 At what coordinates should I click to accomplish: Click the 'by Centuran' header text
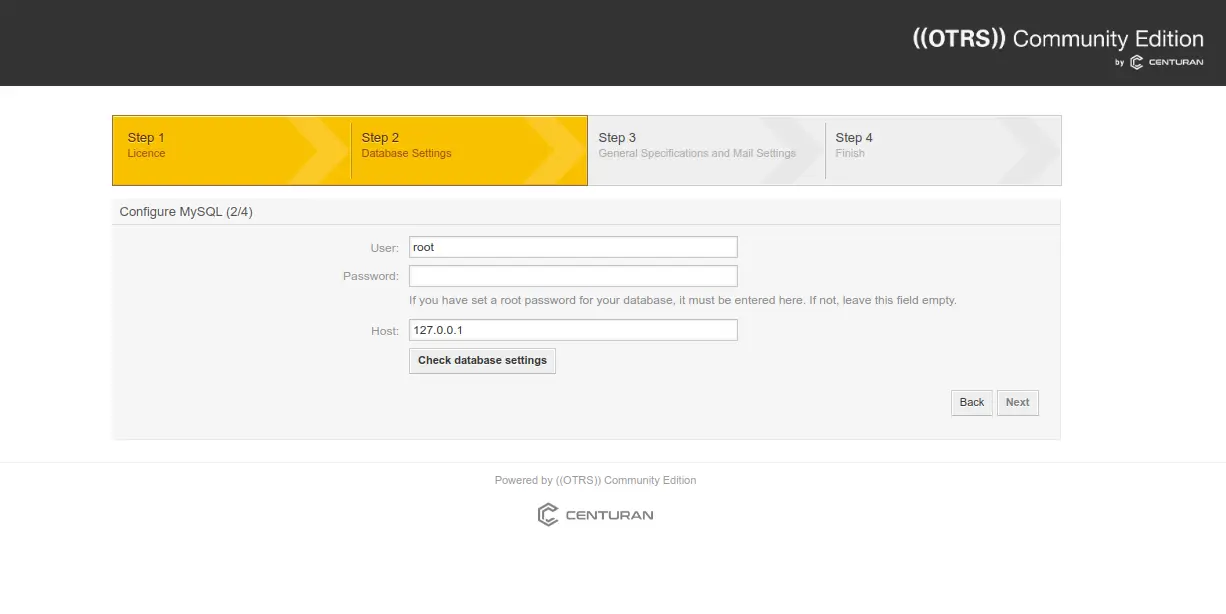coord(1159,63)
